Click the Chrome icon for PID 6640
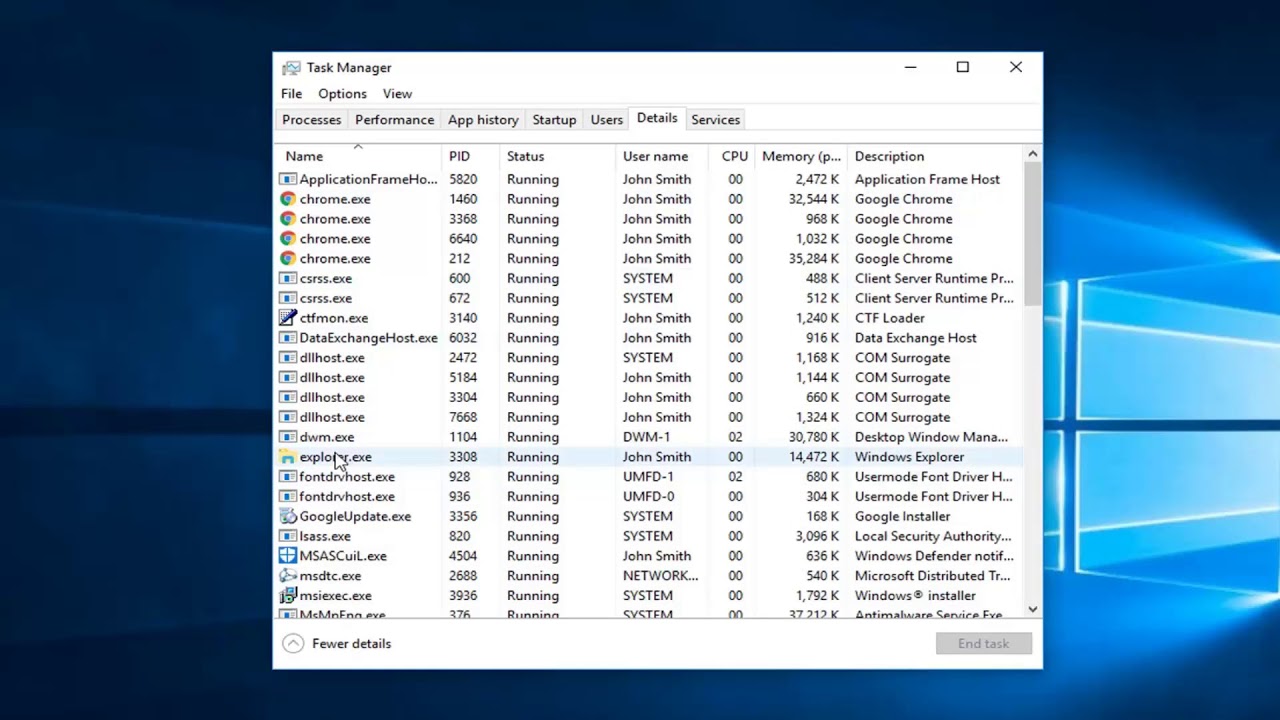This screenshot has height=720, width=1280. click(288, 239)
